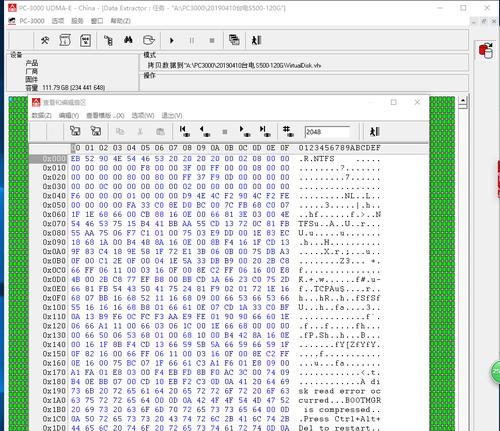Click ASCII text 'sk read error oc'

tap(340, 391)
